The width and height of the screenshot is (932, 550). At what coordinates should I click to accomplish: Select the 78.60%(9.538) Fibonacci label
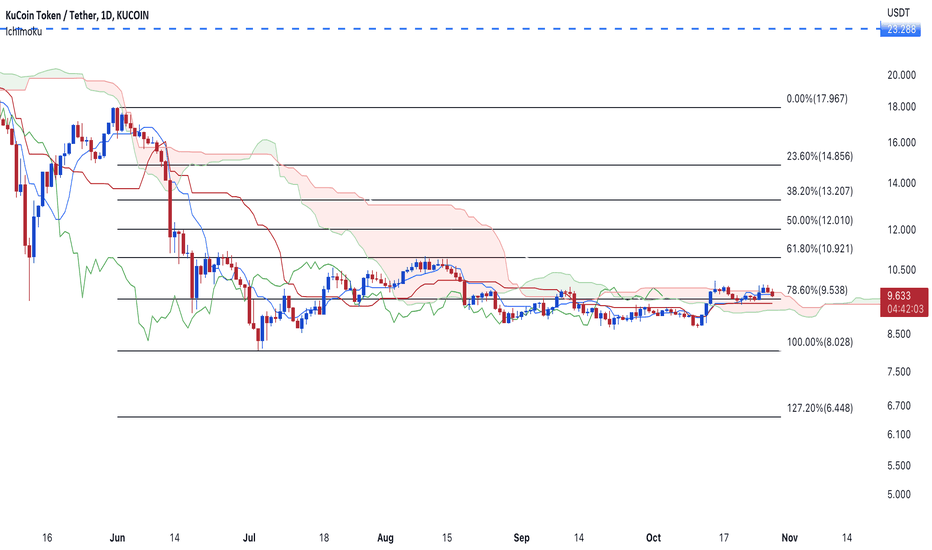click(x=817, y=290)
